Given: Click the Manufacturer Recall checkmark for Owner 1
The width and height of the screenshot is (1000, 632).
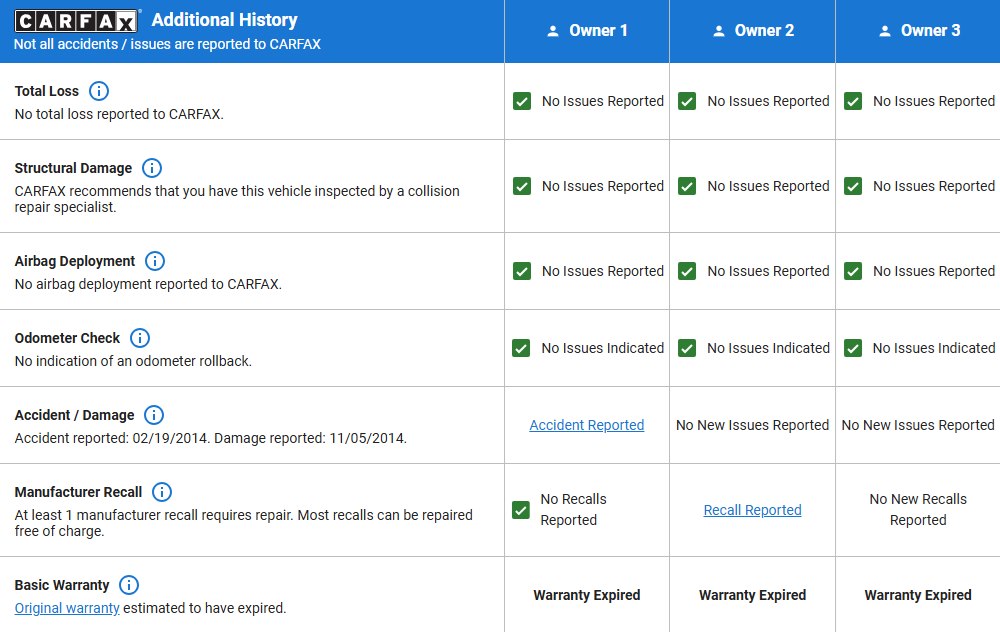Looking at the screenshot, I should pyautogui.click(x=520, y=510).
